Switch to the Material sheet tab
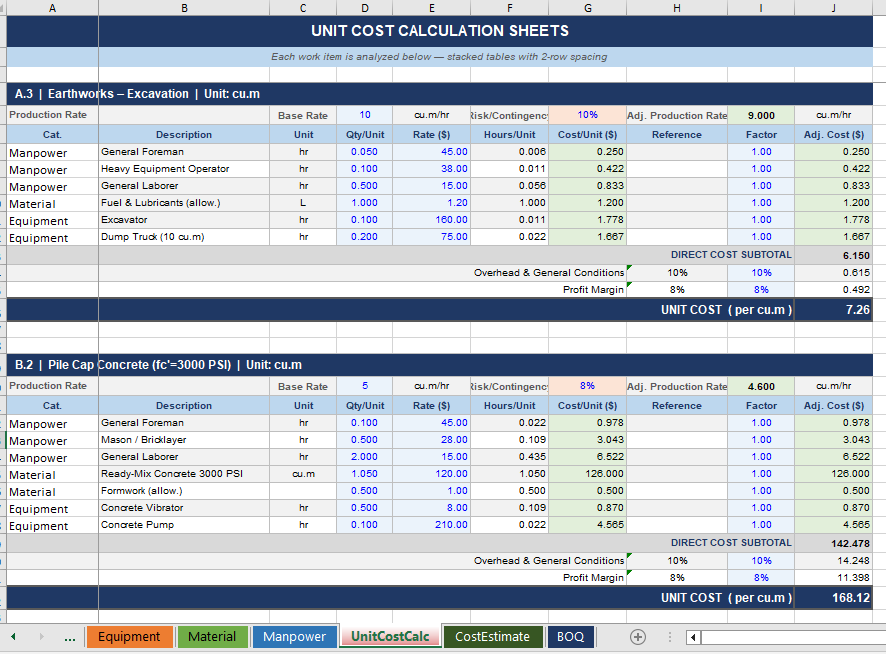Screen dimensions: 886x654 click(212, 637)
